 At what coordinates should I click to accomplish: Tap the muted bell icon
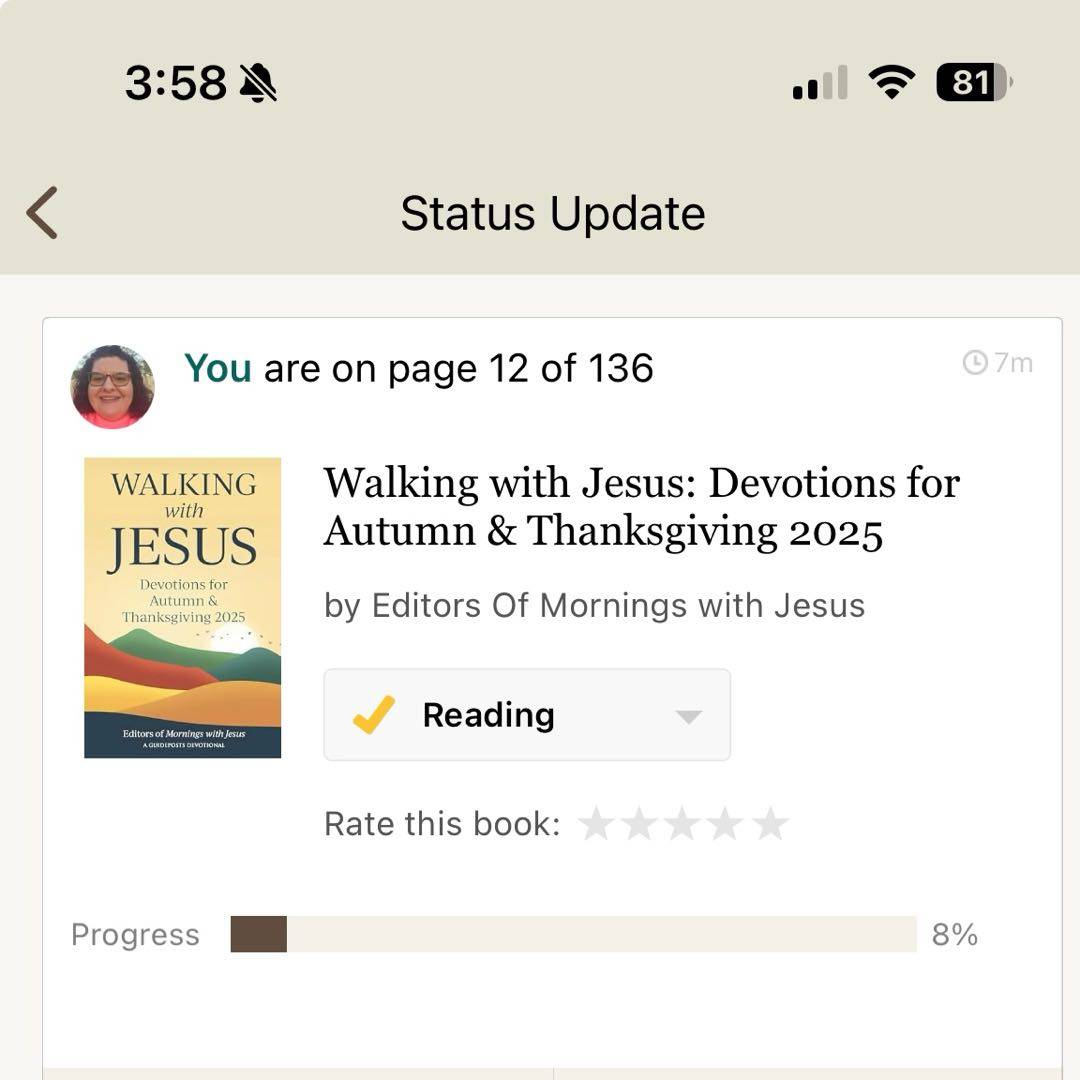click(258, 83)
